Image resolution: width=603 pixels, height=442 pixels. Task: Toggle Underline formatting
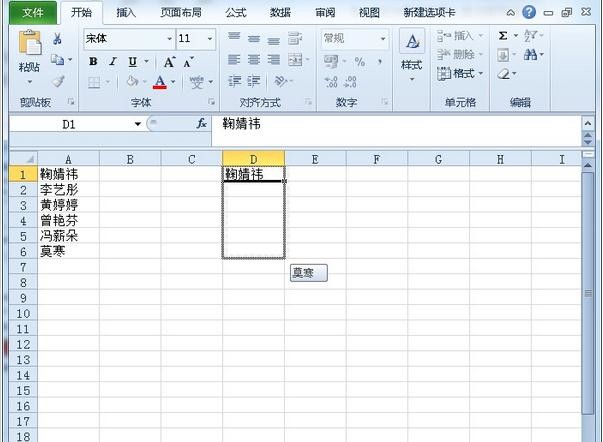[x=131, y=62]
